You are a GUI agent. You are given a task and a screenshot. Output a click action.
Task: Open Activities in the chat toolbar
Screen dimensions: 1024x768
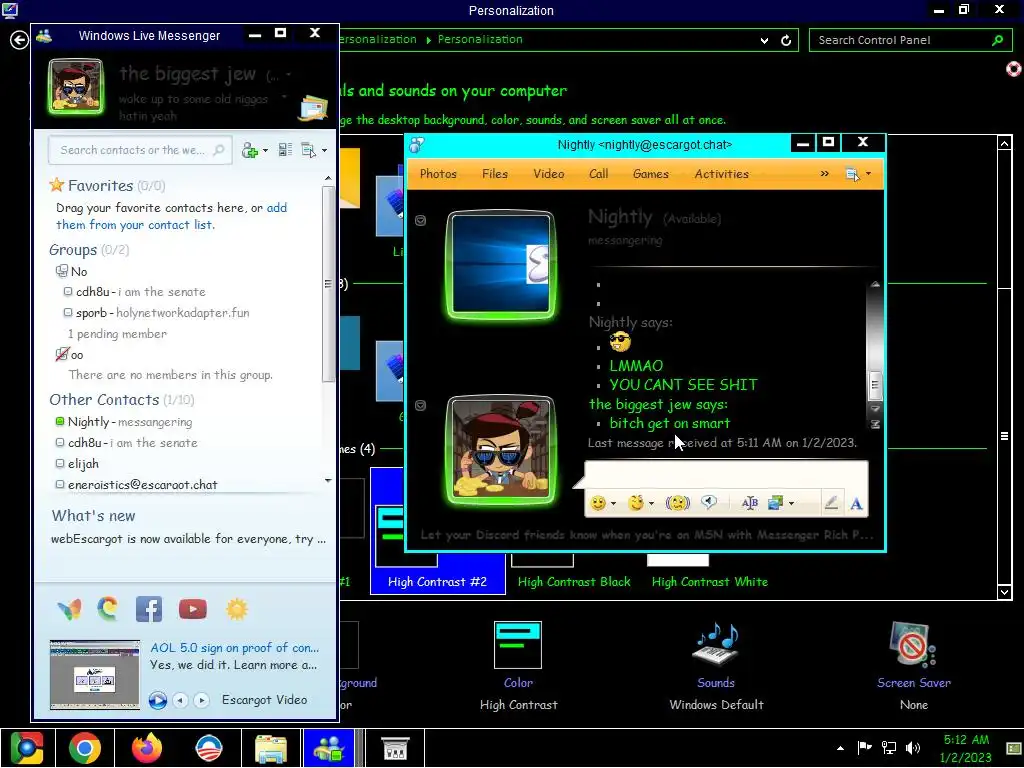pos(722,174)
